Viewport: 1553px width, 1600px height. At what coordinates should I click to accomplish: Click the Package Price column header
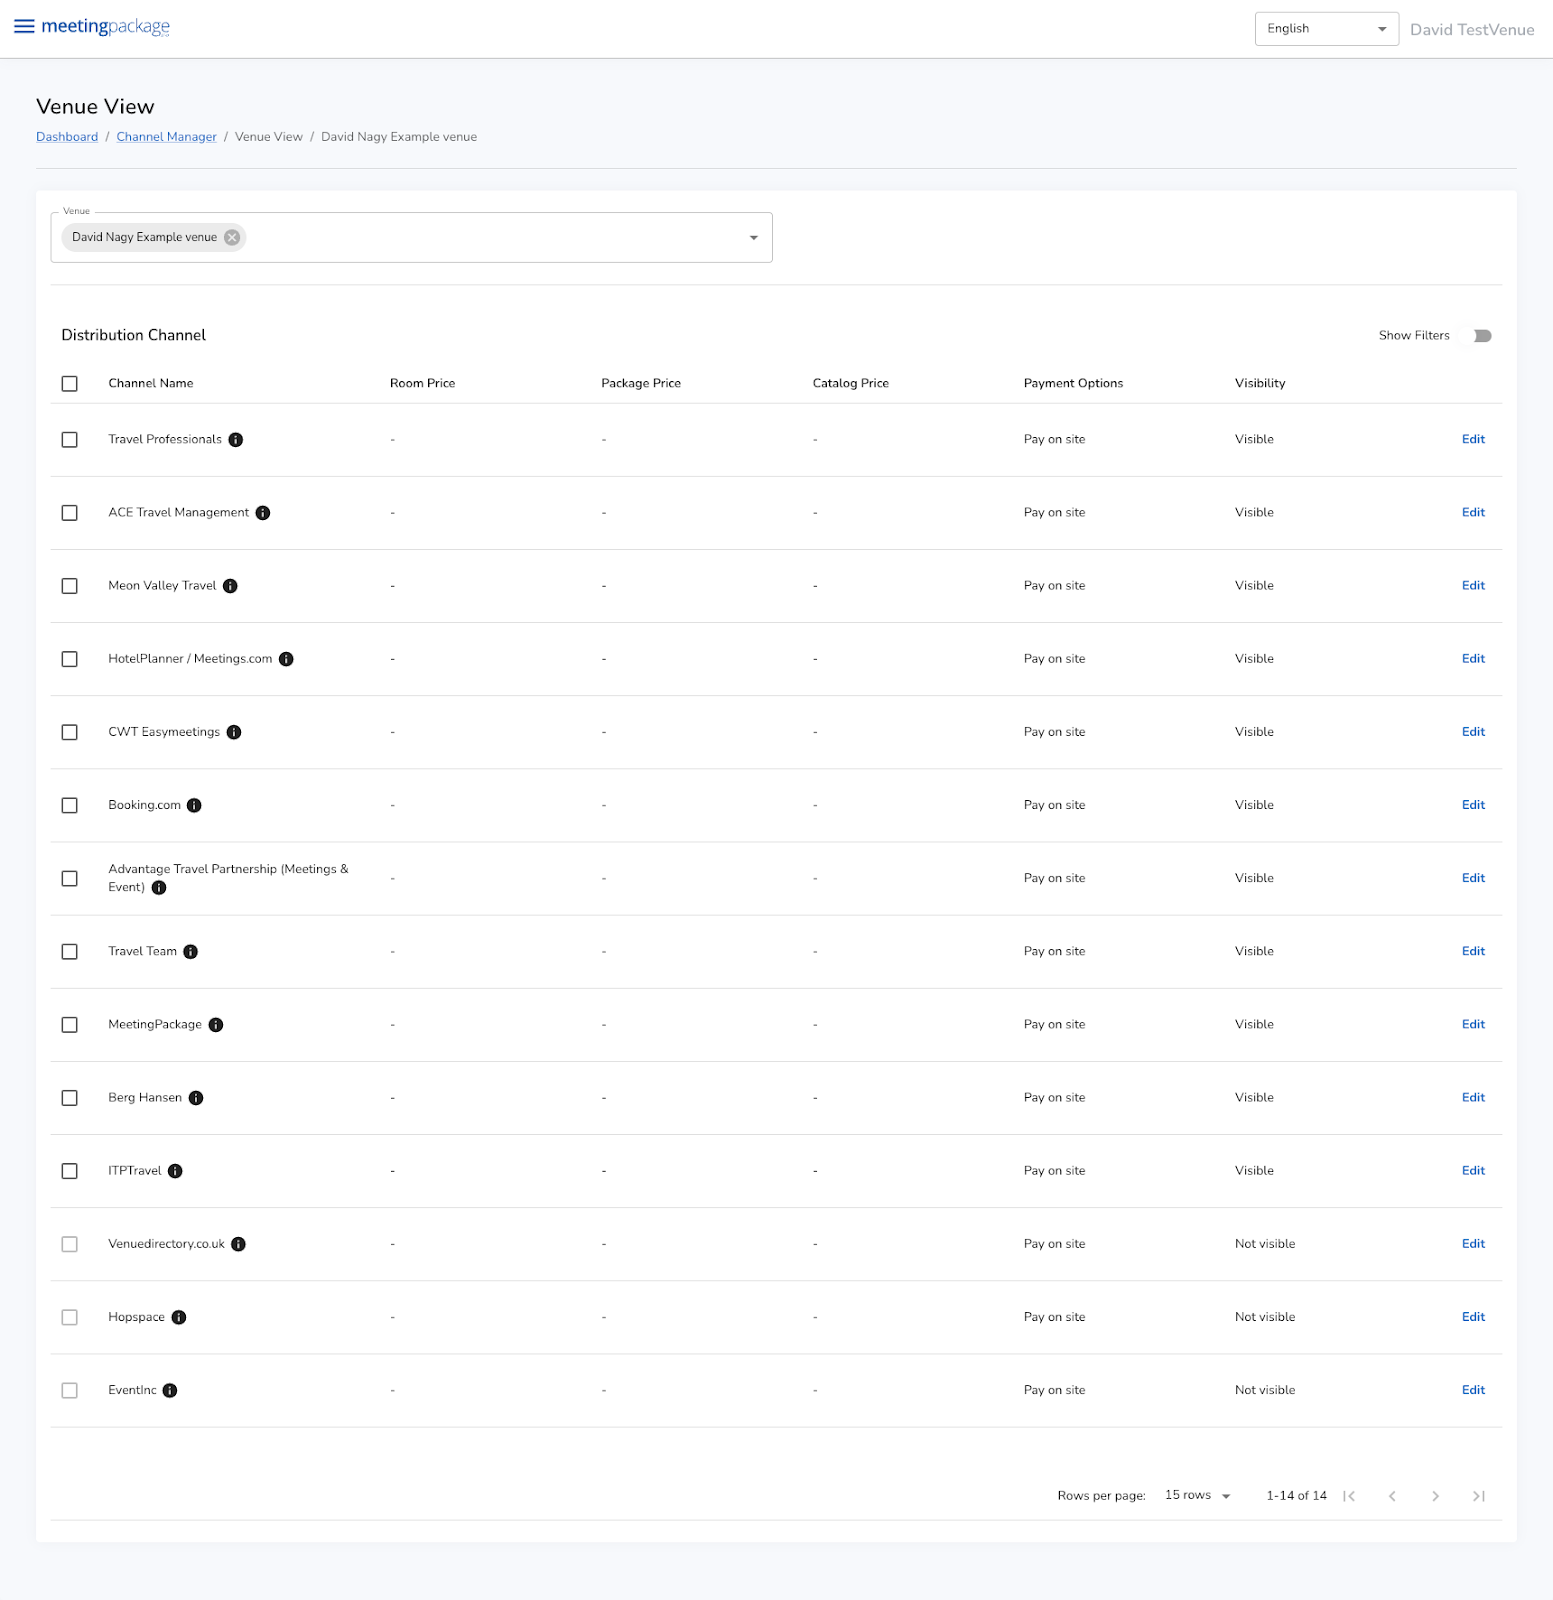(x=641, y=383)
